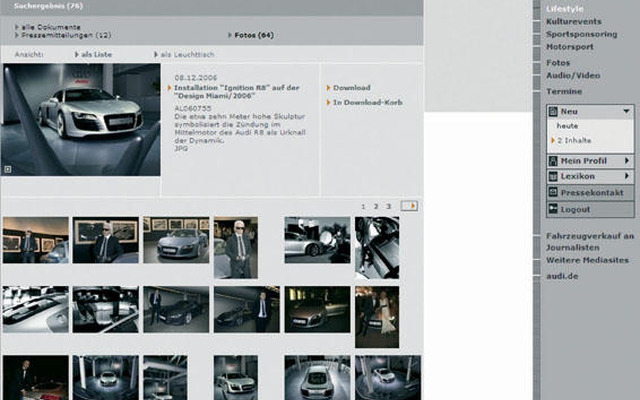Go to Sportsponsoring in the sidebar
Image resolution: width=640 pixels, height=400 pixels.
coord(581,34)
